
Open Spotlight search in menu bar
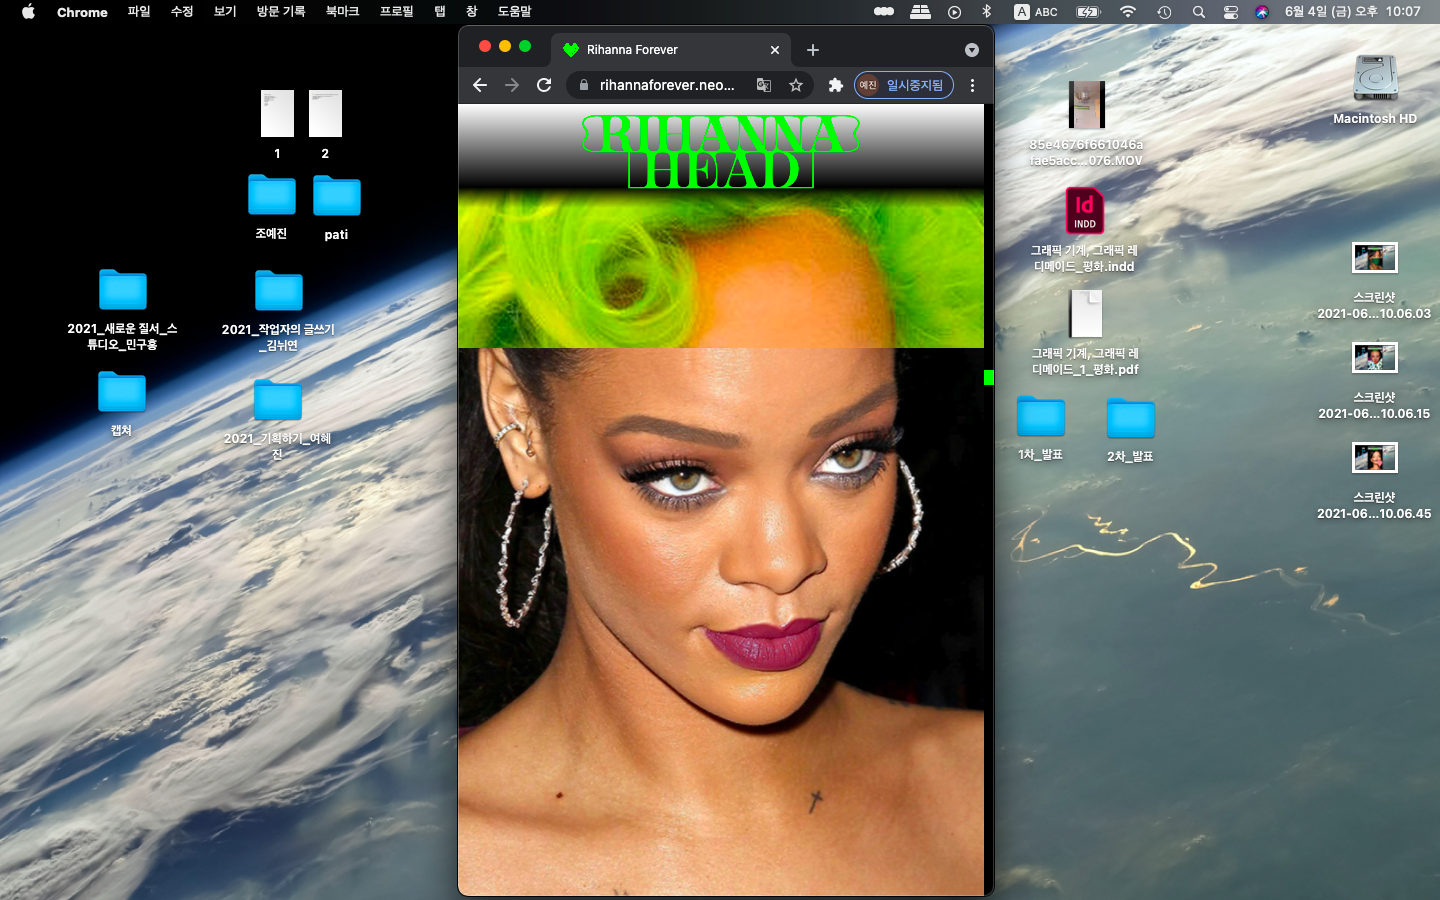tap(1198, 12)
